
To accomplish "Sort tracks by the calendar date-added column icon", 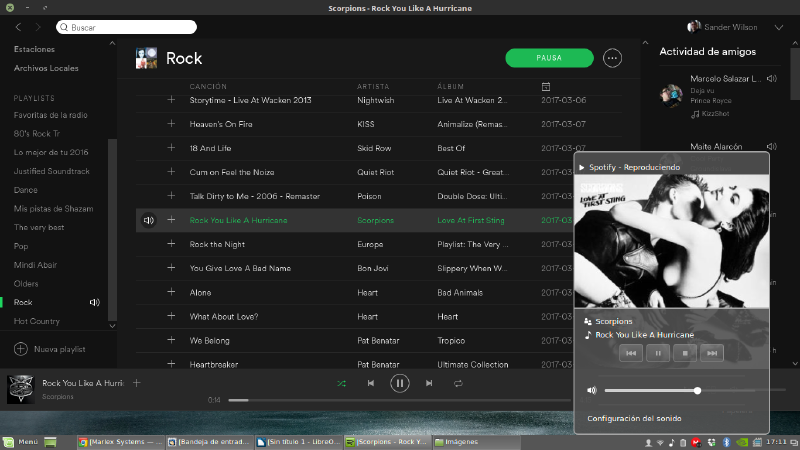I will pos(545,87).
